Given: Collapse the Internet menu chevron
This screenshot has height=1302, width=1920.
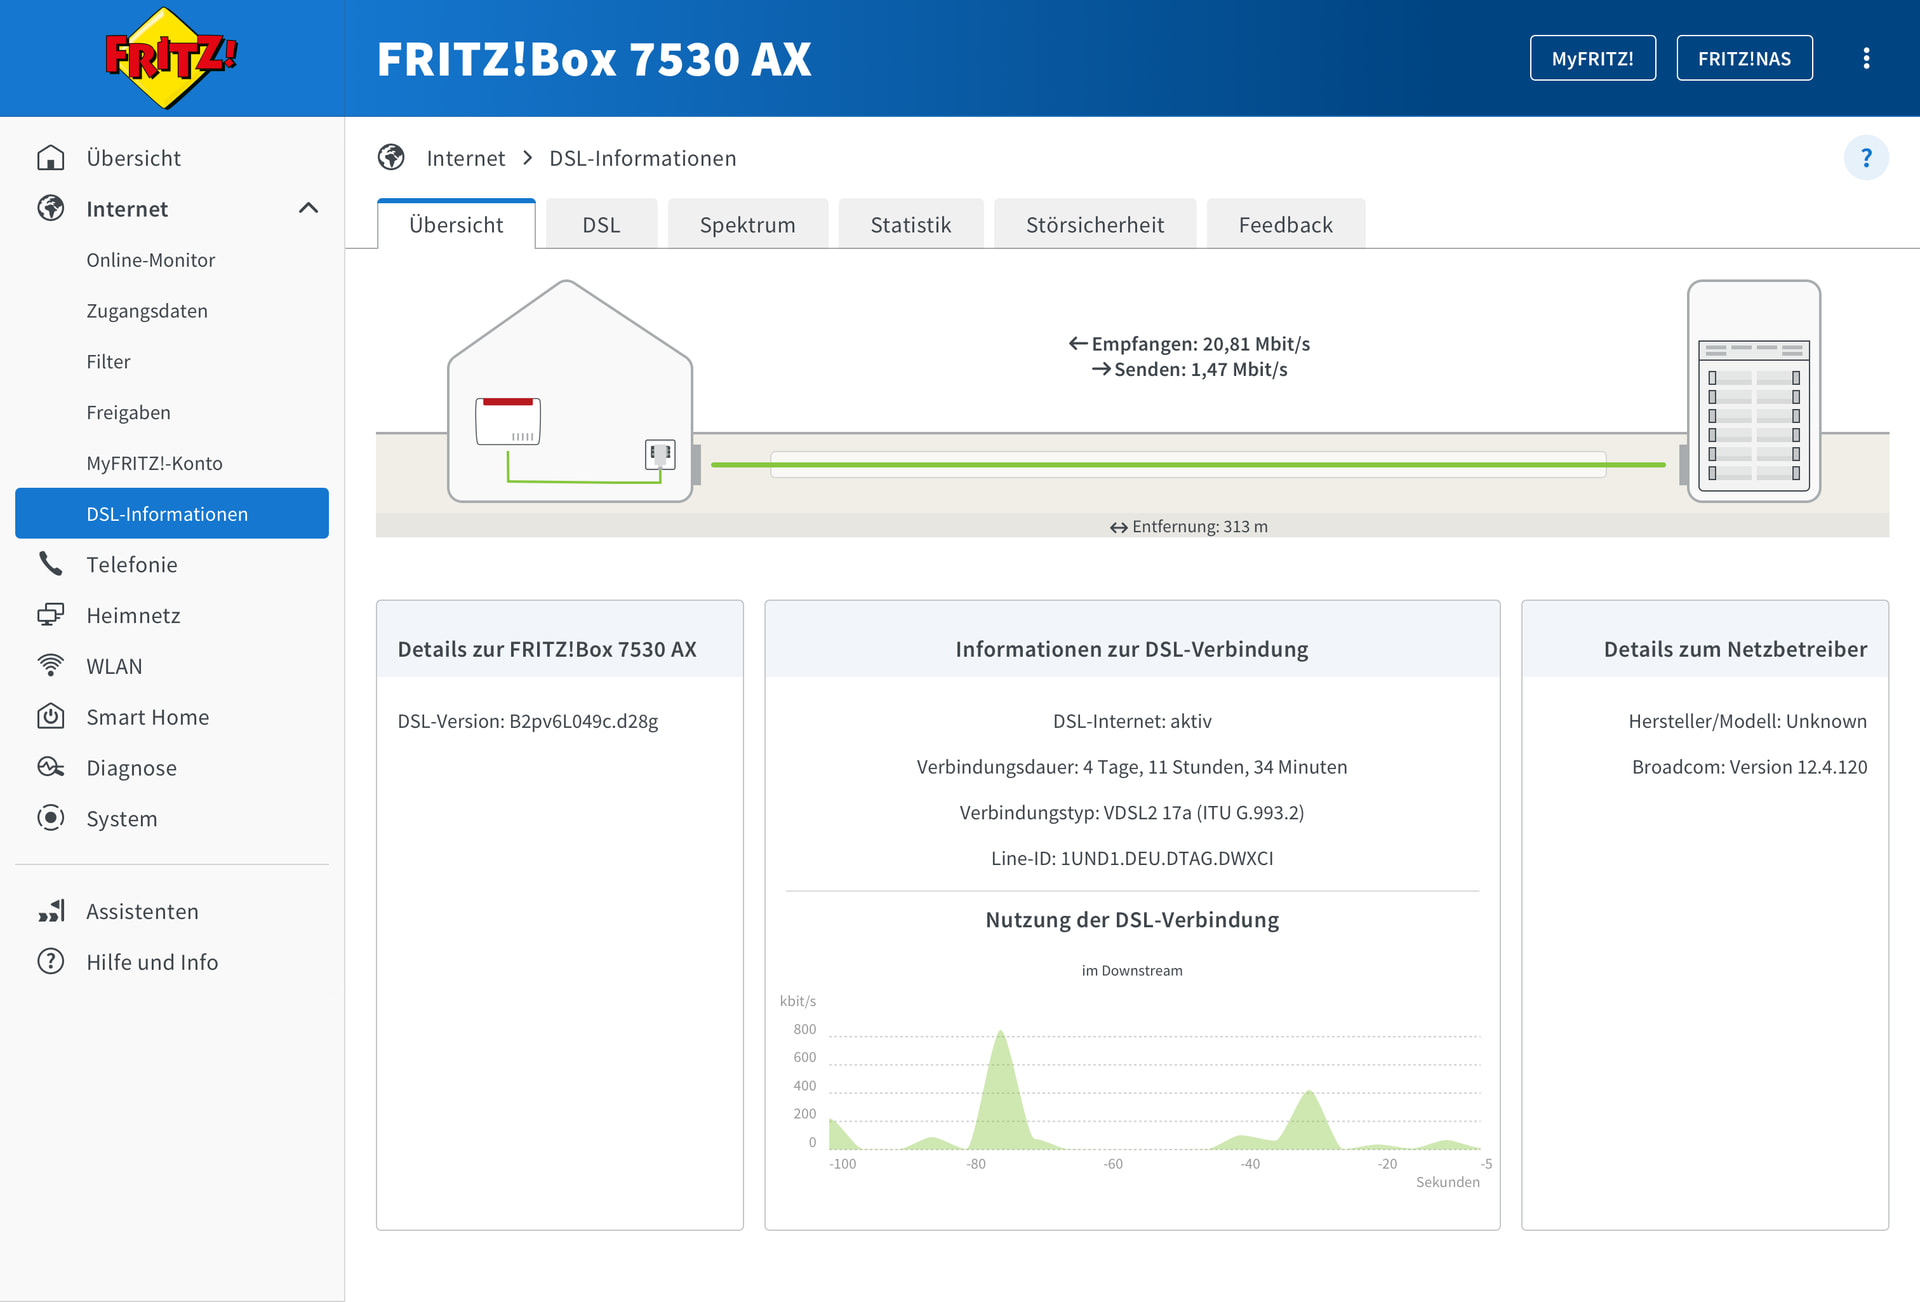Looking at the screenshot, I should tap(308, 208).
